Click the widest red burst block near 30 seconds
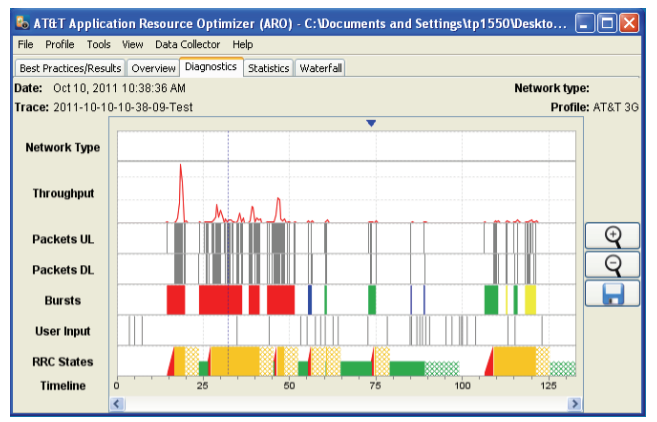 220,300
